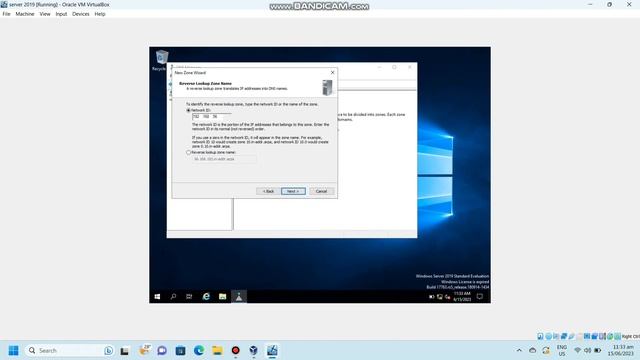Click the running VM taskbar icon

click(x=272, y=351)
